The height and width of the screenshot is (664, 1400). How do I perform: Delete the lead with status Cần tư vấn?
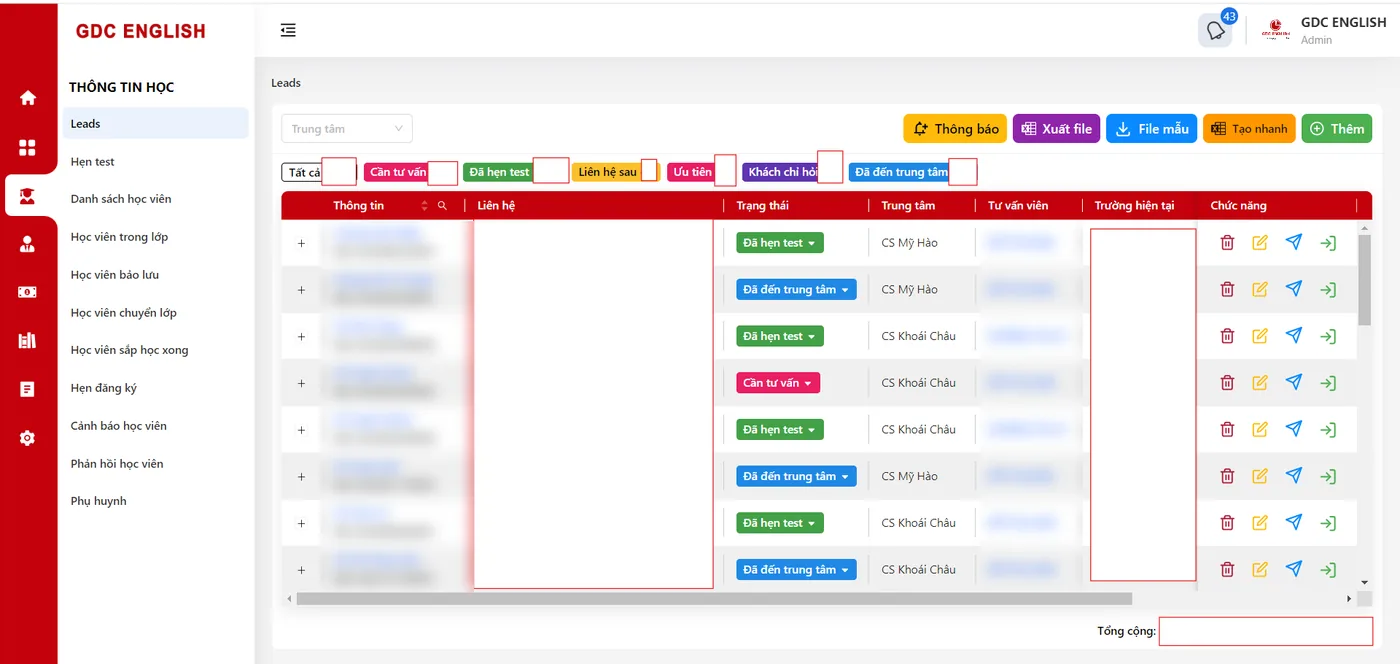point(1227,383)
